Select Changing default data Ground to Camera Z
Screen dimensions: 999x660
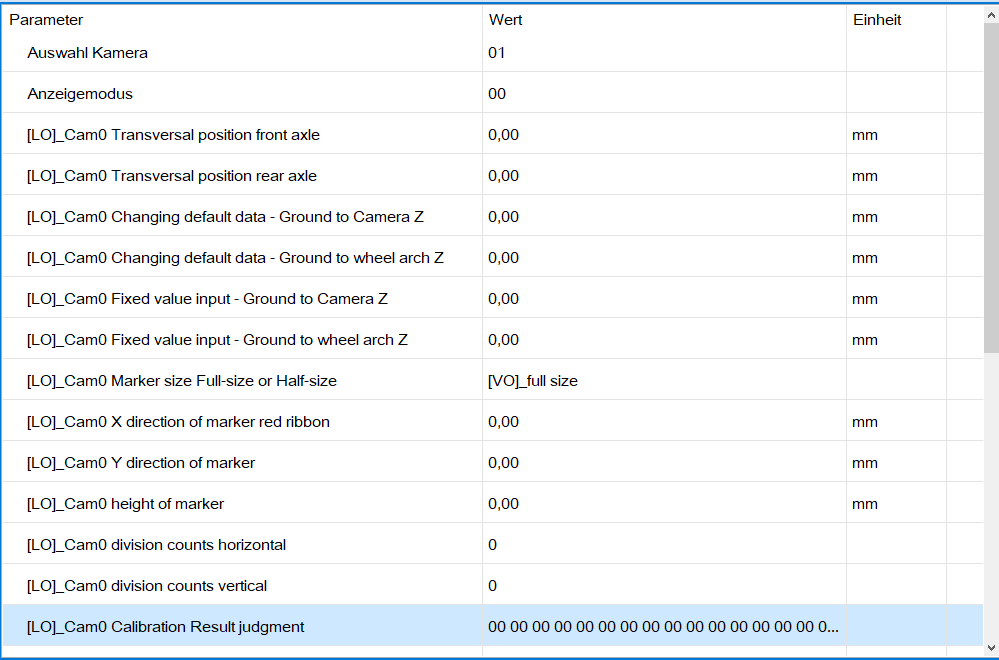point(225,217)
